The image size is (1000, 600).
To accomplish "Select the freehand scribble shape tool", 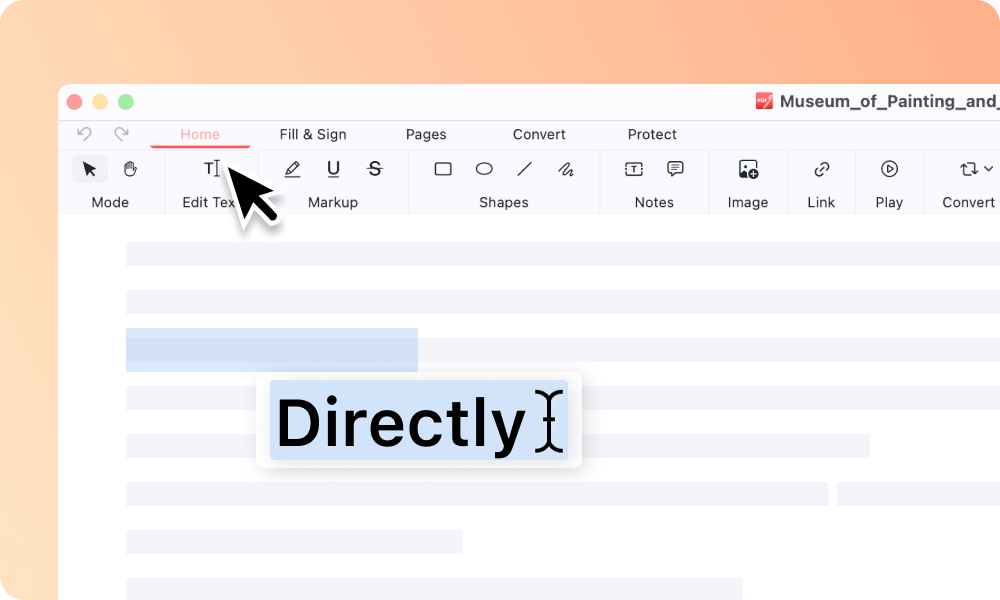I will click(x=566, y=169).
